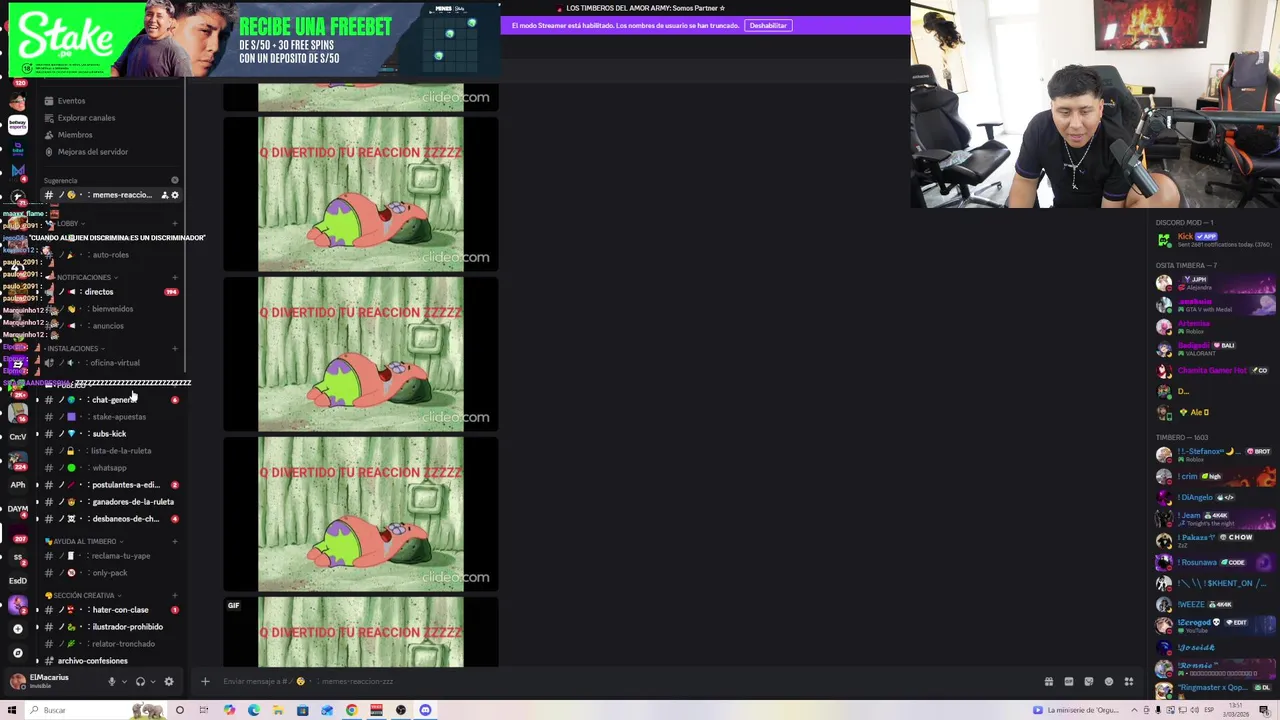Open the lista-de-la-ruleta channel
Image resolution: width=1280 pixels, height=720 pixels.
110,451
